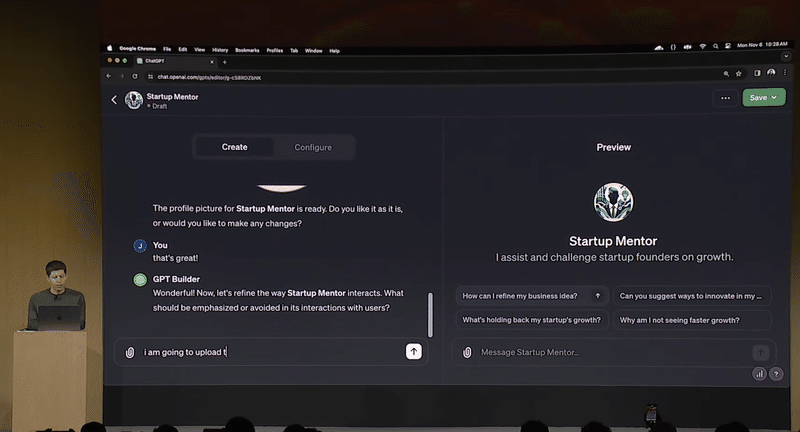Expand the tab search chevron in tab strip

[x=786, y=56]
